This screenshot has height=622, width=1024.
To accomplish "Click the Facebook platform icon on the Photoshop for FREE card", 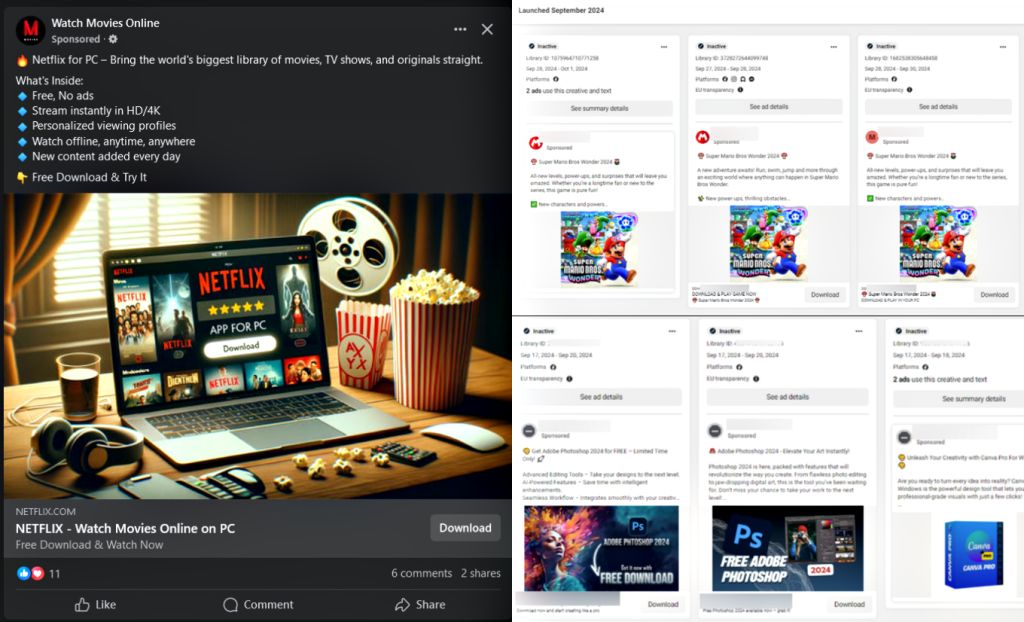I will pyautogui.click(x=553, y=367).
